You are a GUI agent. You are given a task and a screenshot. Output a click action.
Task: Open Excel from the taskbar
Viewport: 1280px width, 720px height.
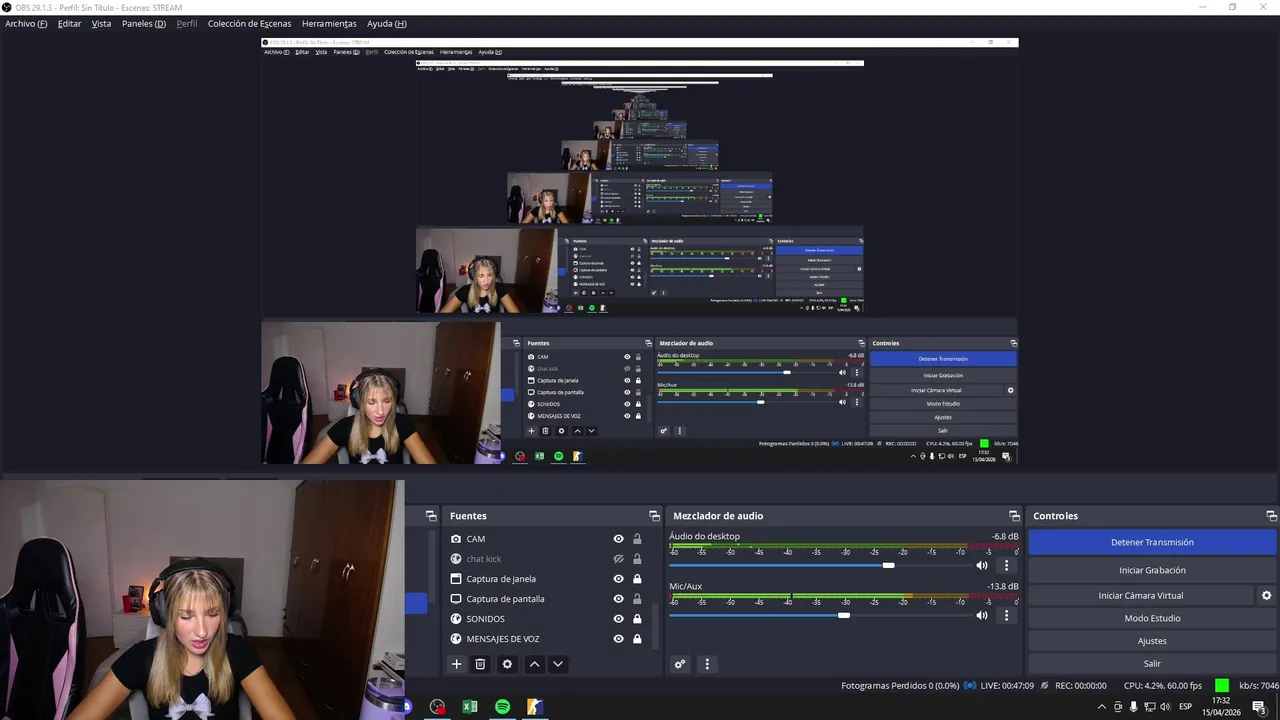click(470, 707)
